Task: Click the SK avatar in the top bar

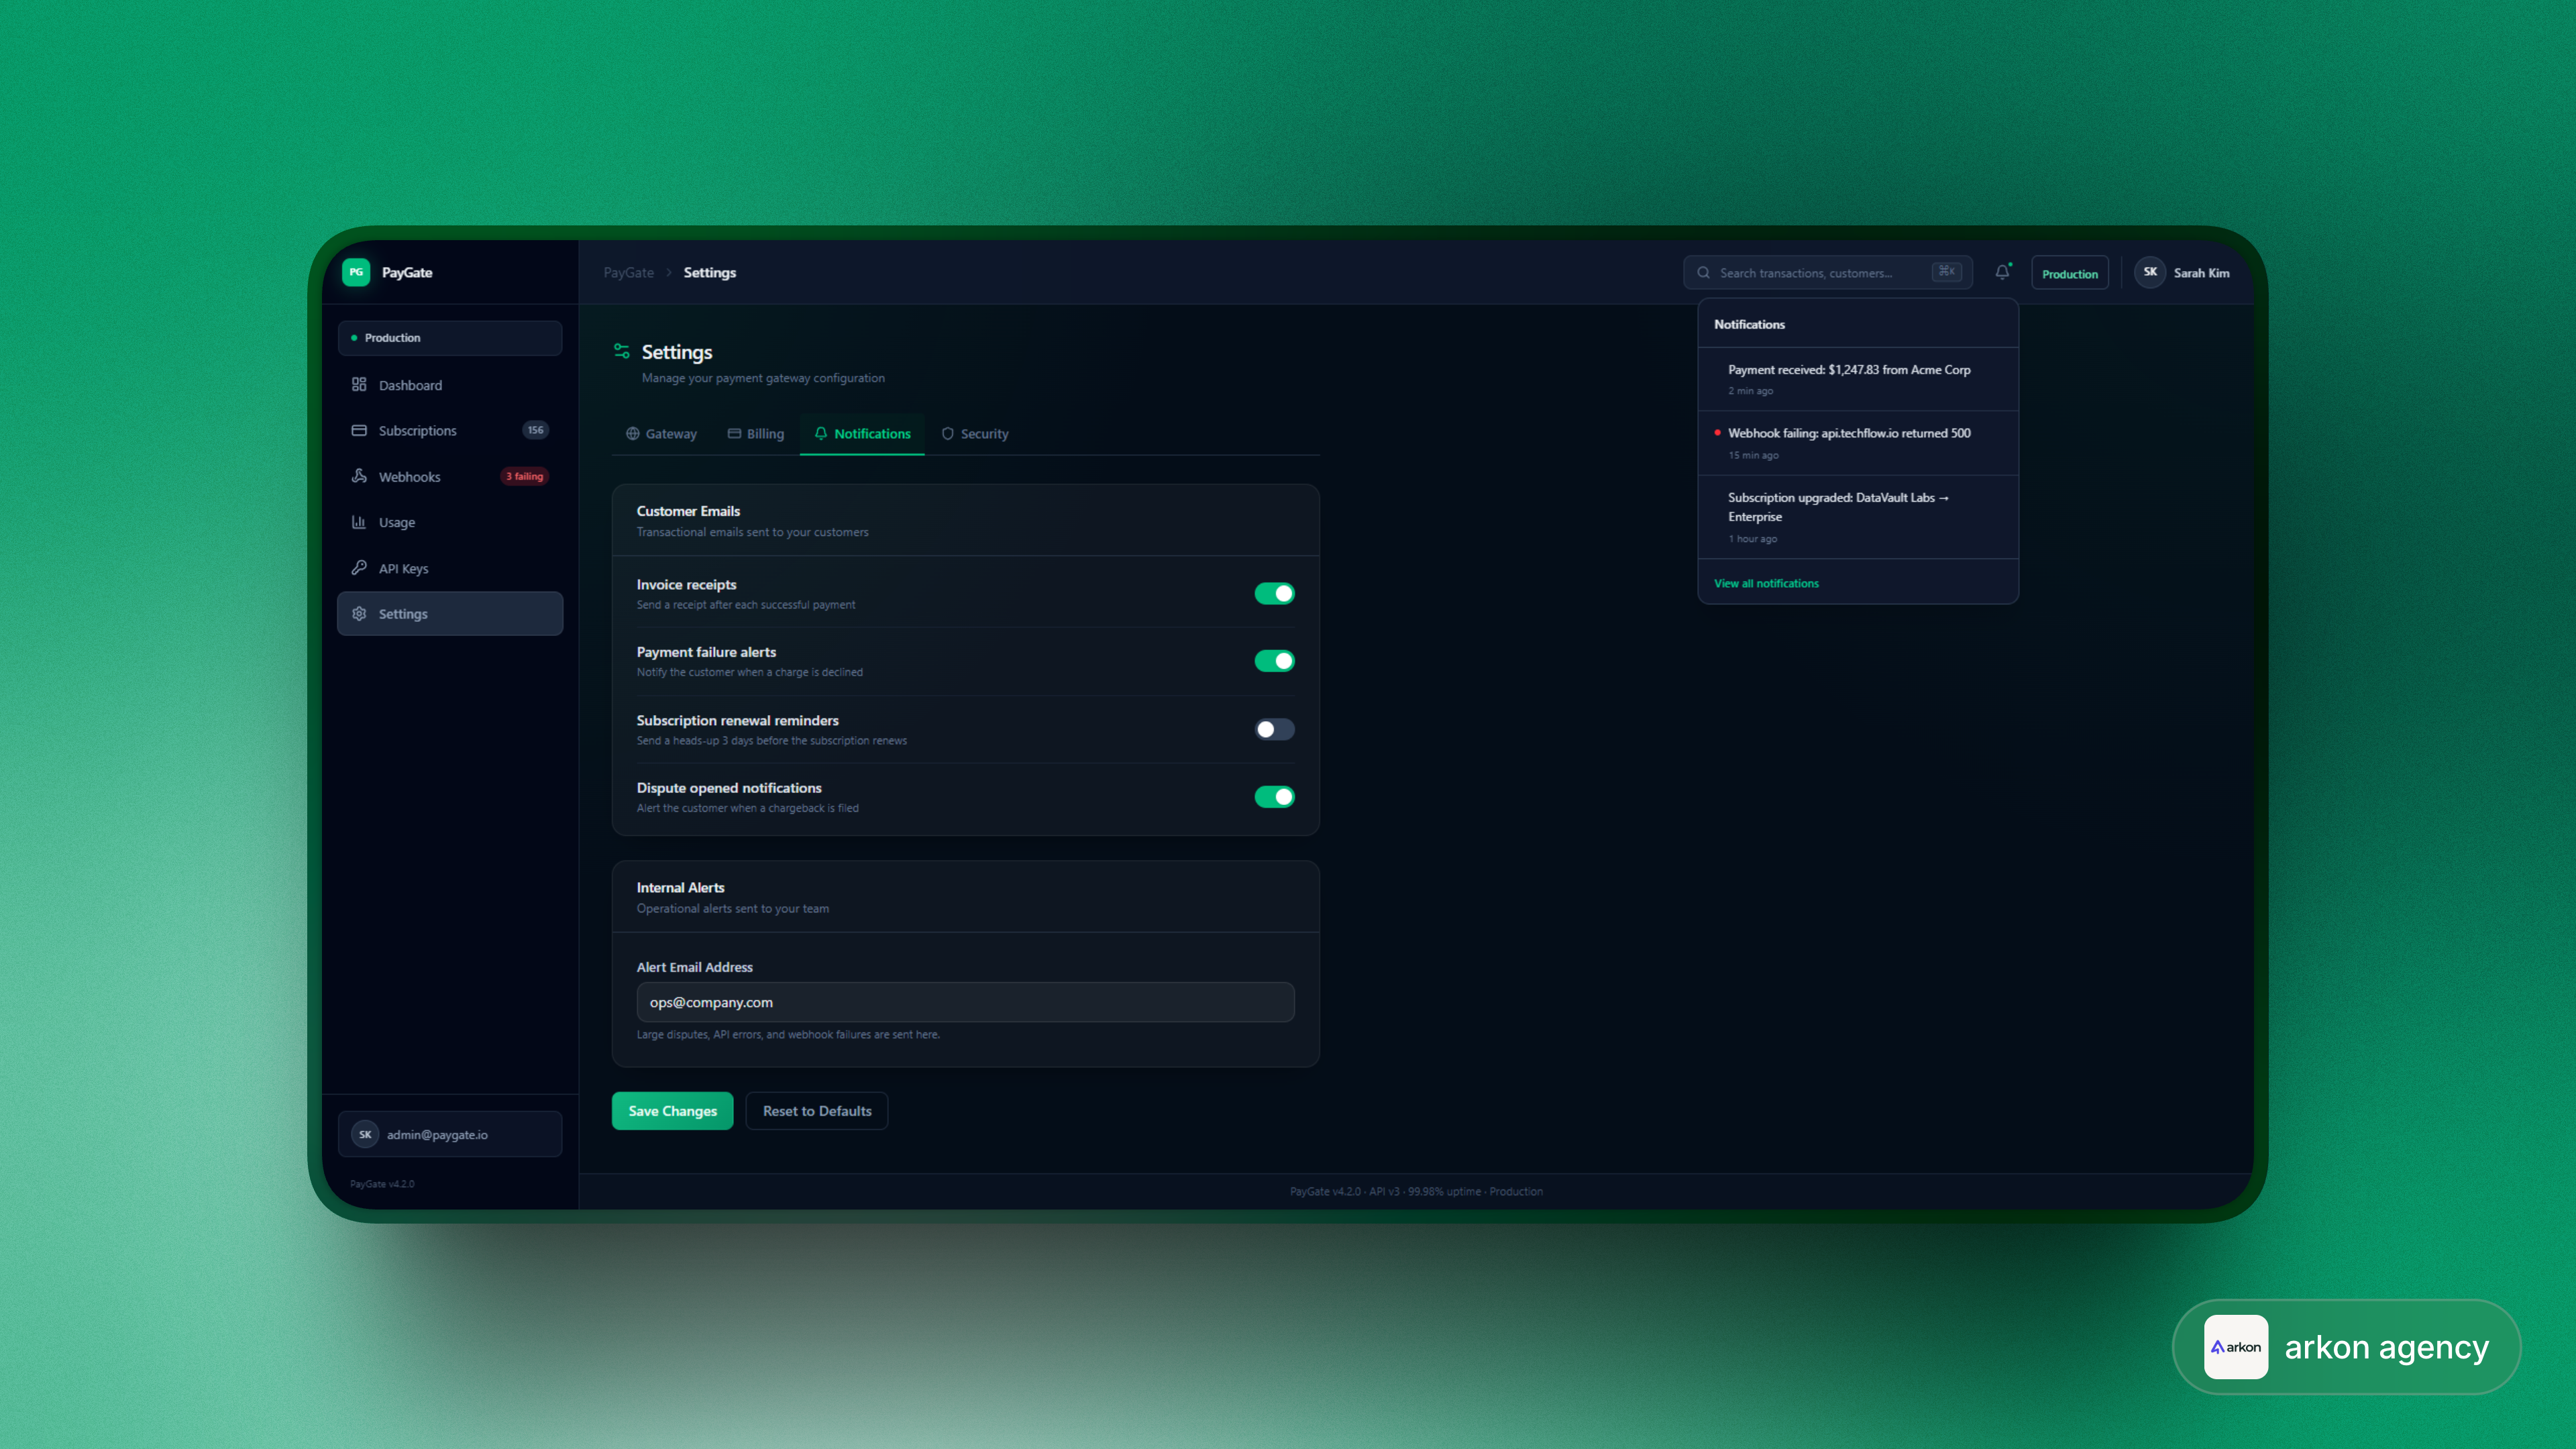Action: point(2149,272)
